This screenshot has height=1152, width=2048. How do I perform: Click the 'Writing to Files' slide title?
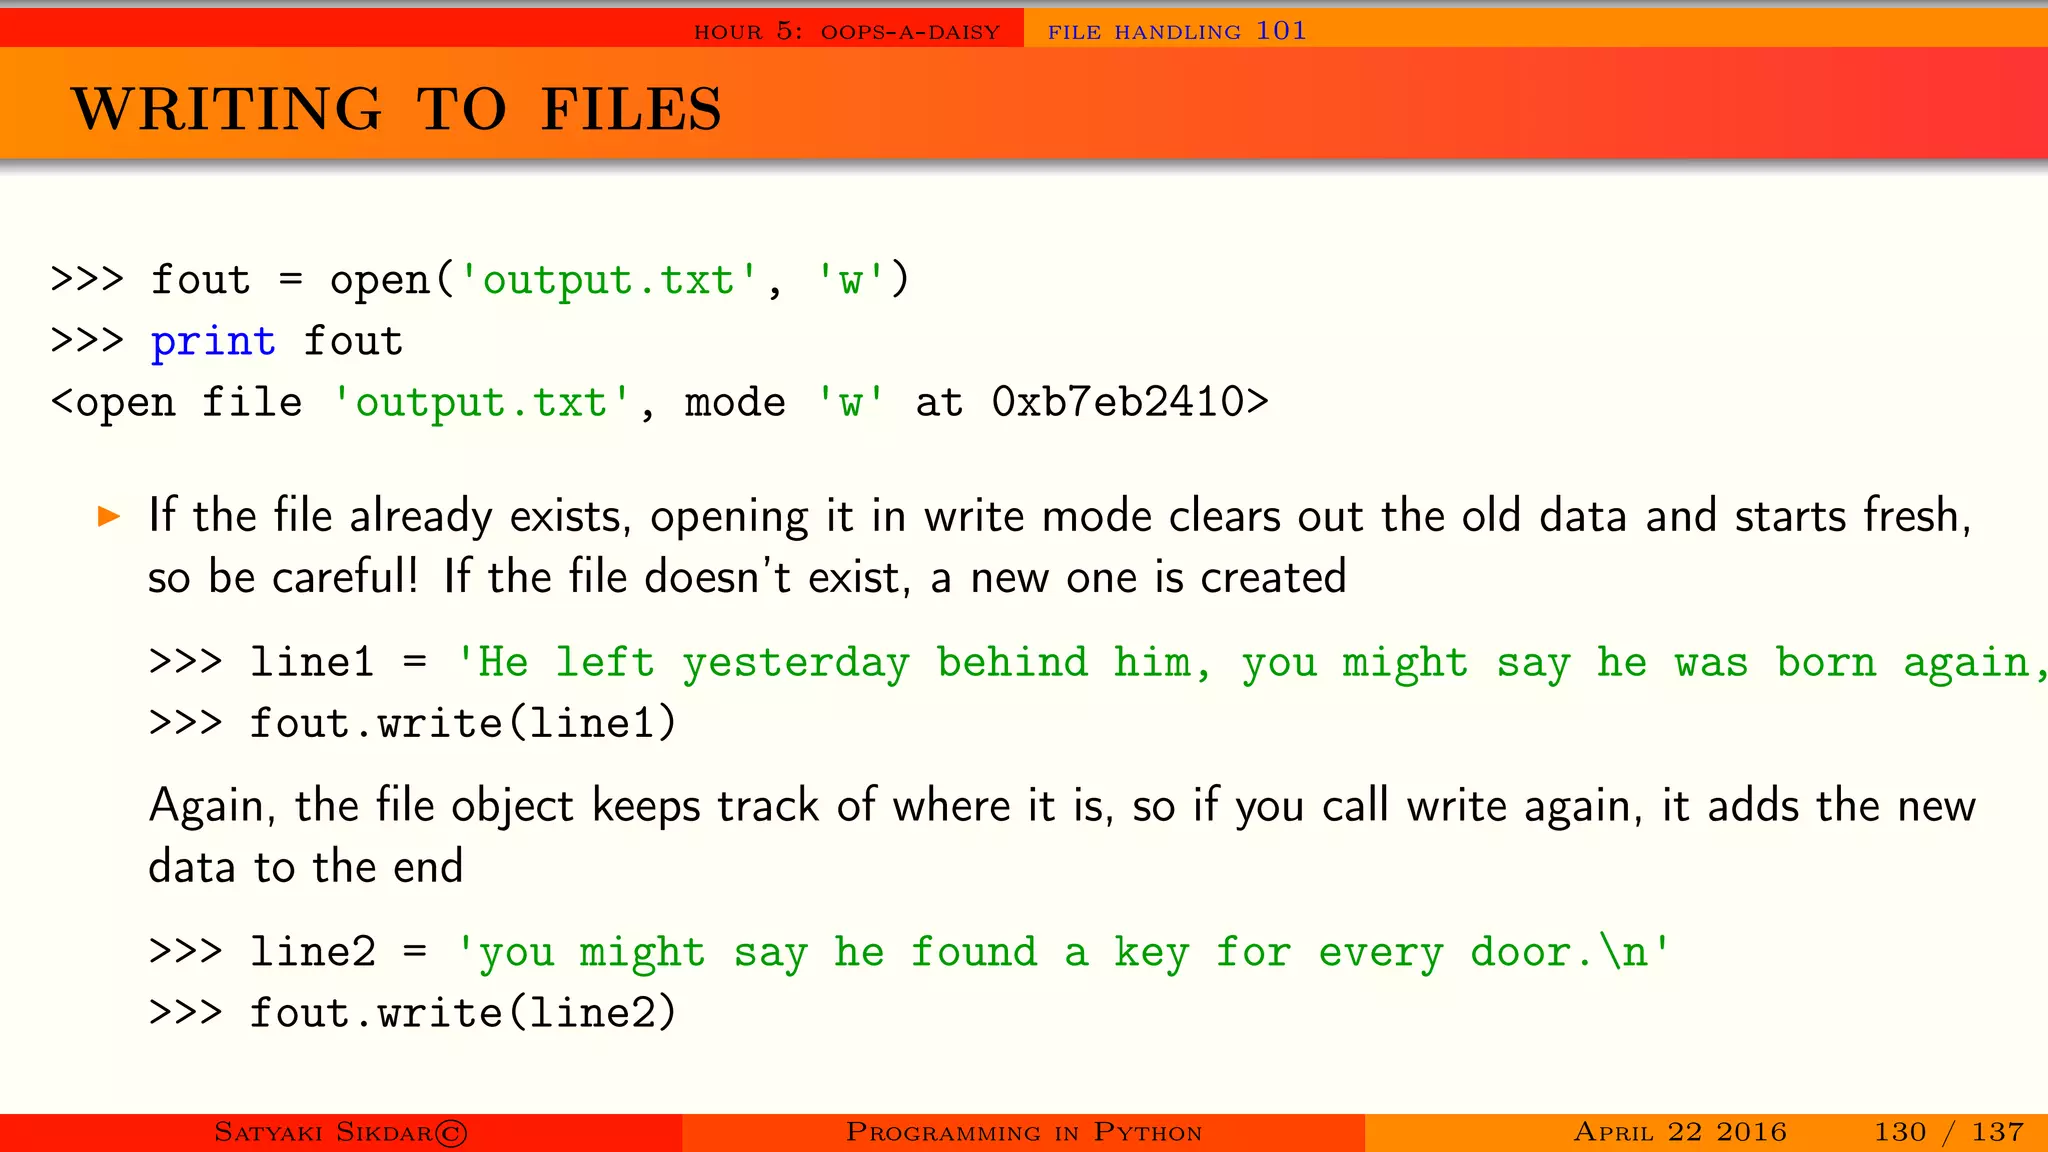click(396, 109)
